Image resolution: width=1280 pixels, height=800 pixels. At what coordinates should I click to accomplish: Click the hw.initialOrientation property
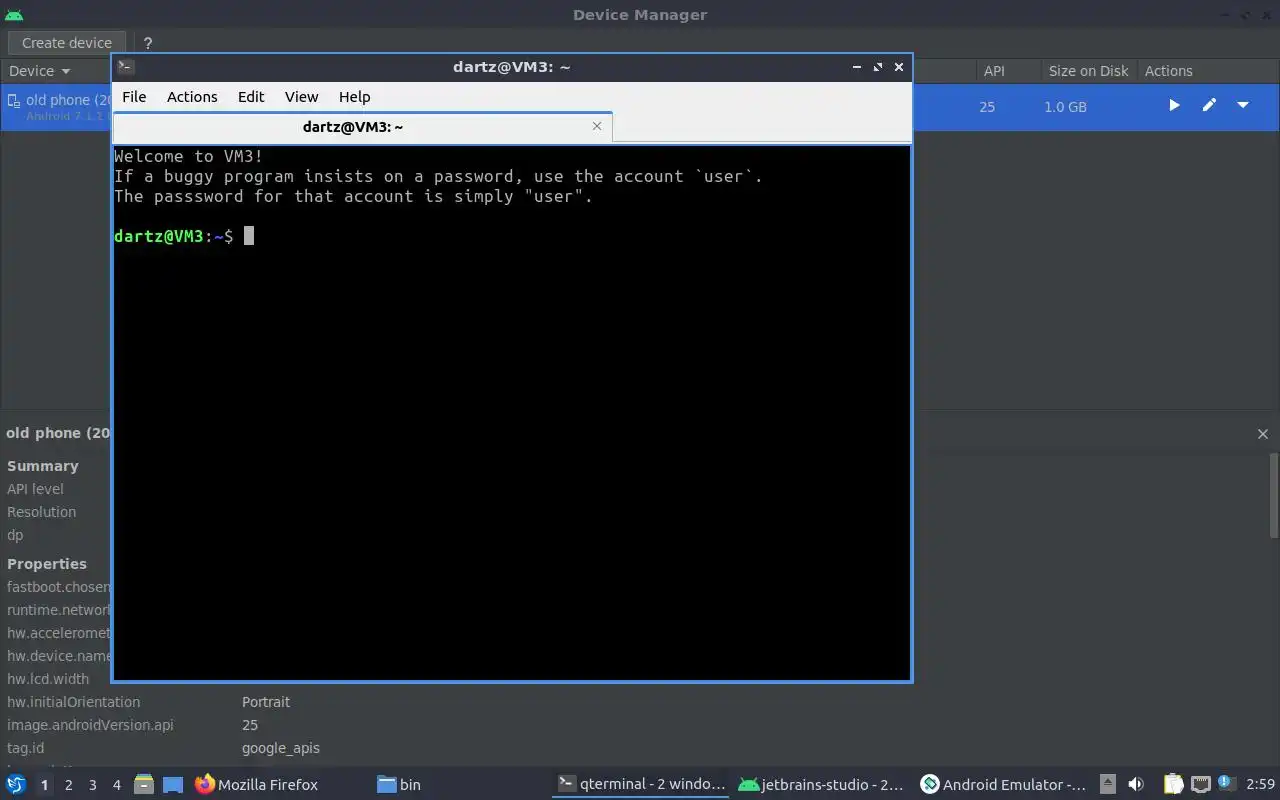(x=73, y=702)
